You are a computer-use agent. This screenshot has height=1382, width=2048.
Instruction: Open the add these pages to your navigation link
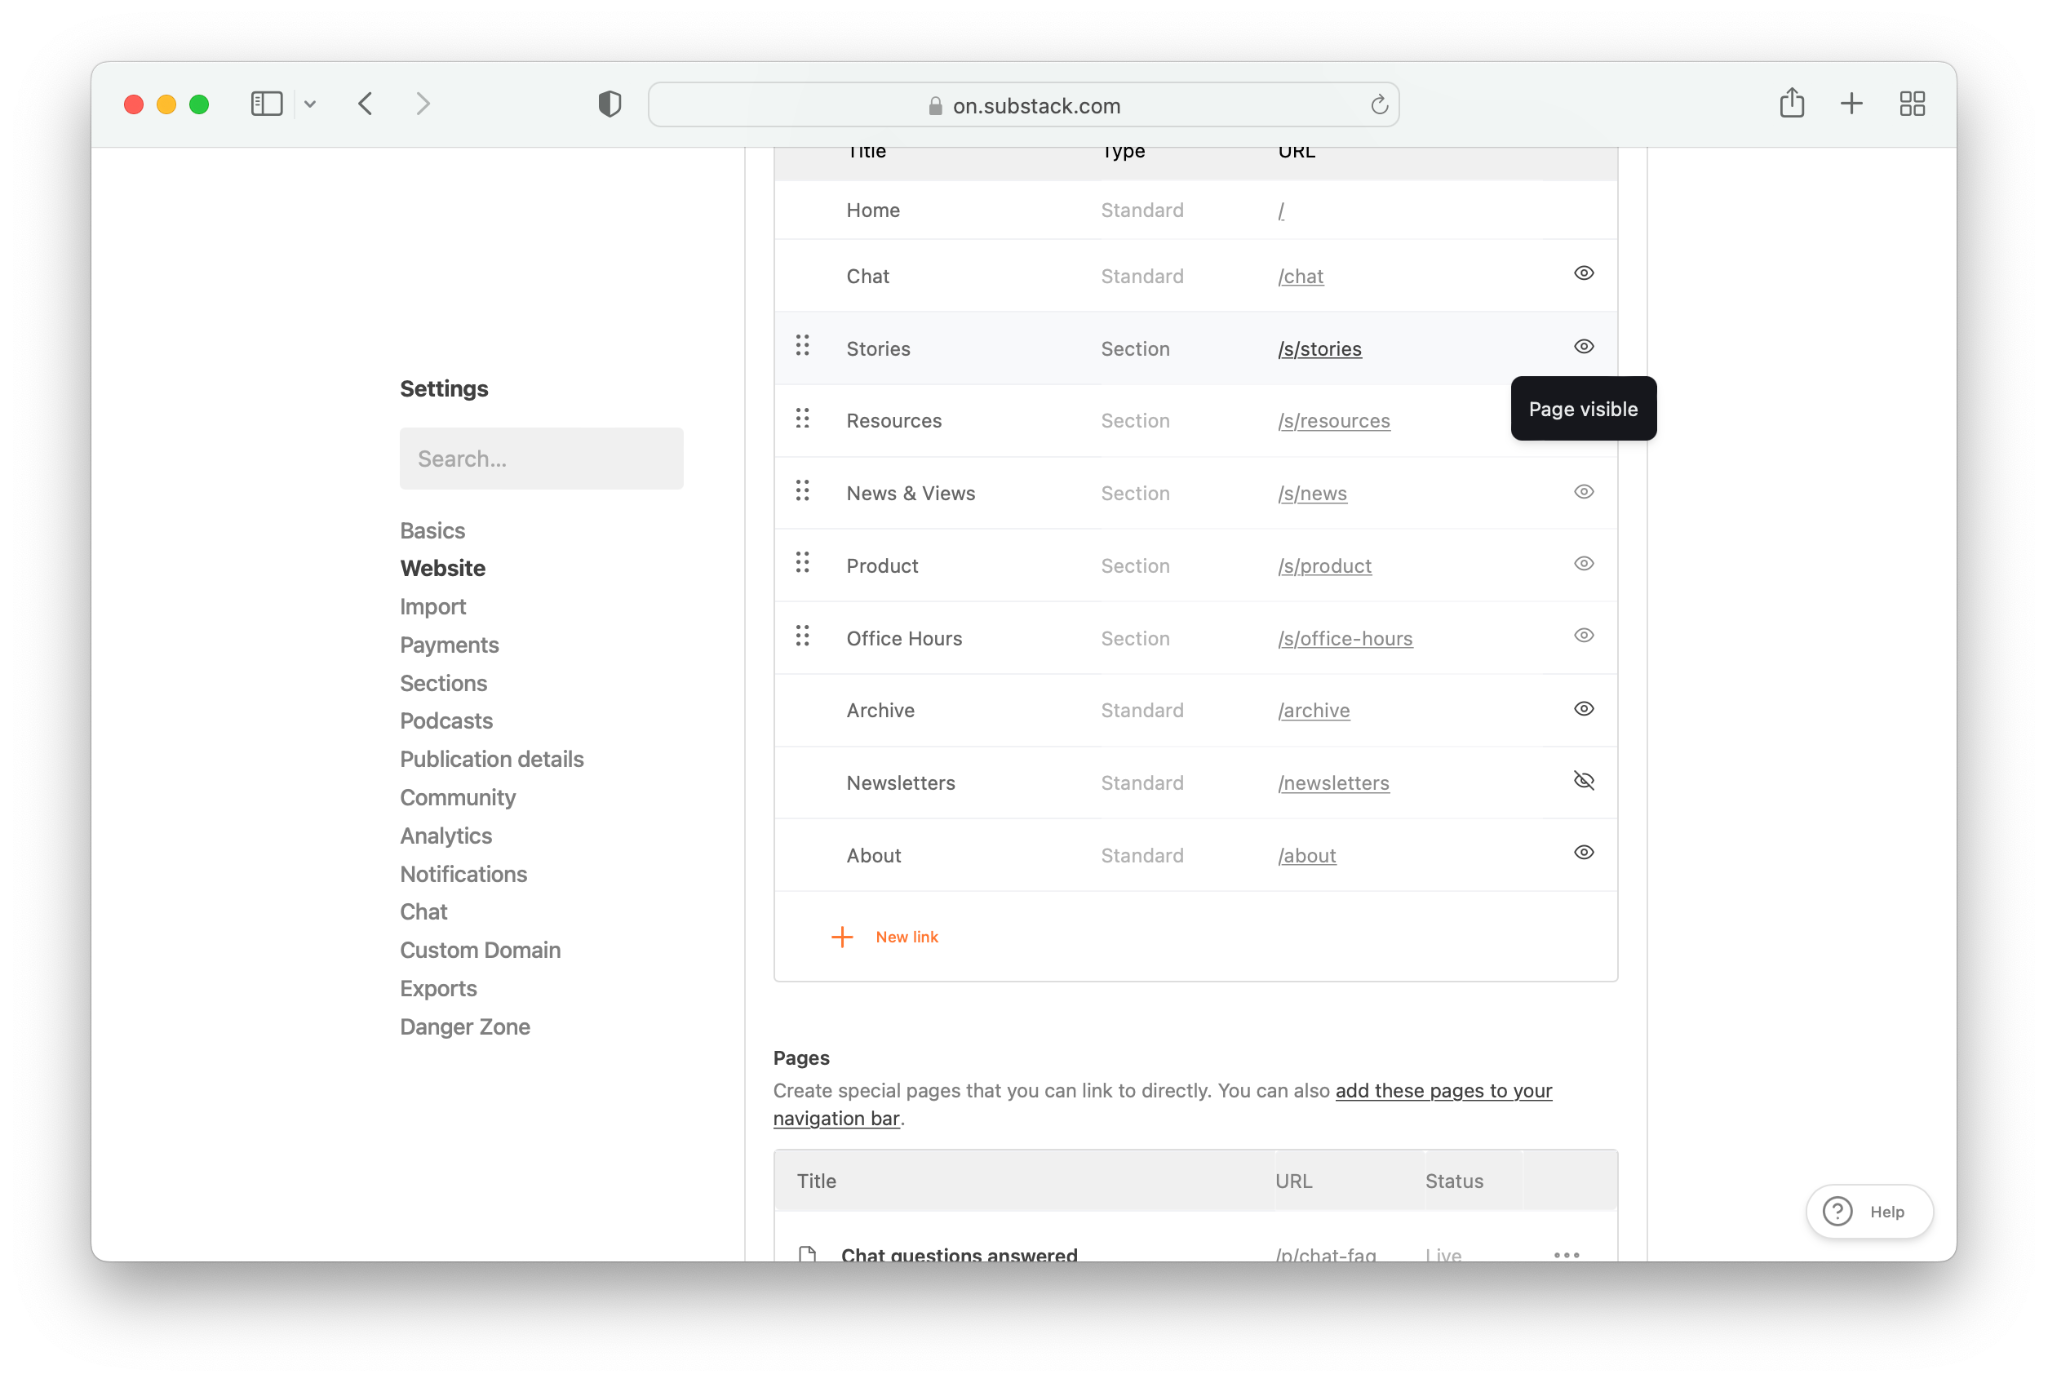1443,1090
